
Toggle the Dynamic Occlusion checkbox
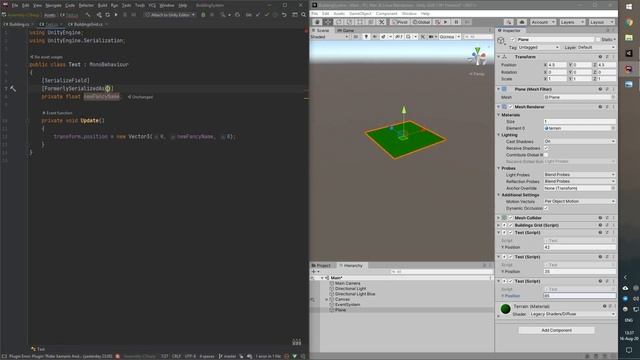[x=546, y=208]
